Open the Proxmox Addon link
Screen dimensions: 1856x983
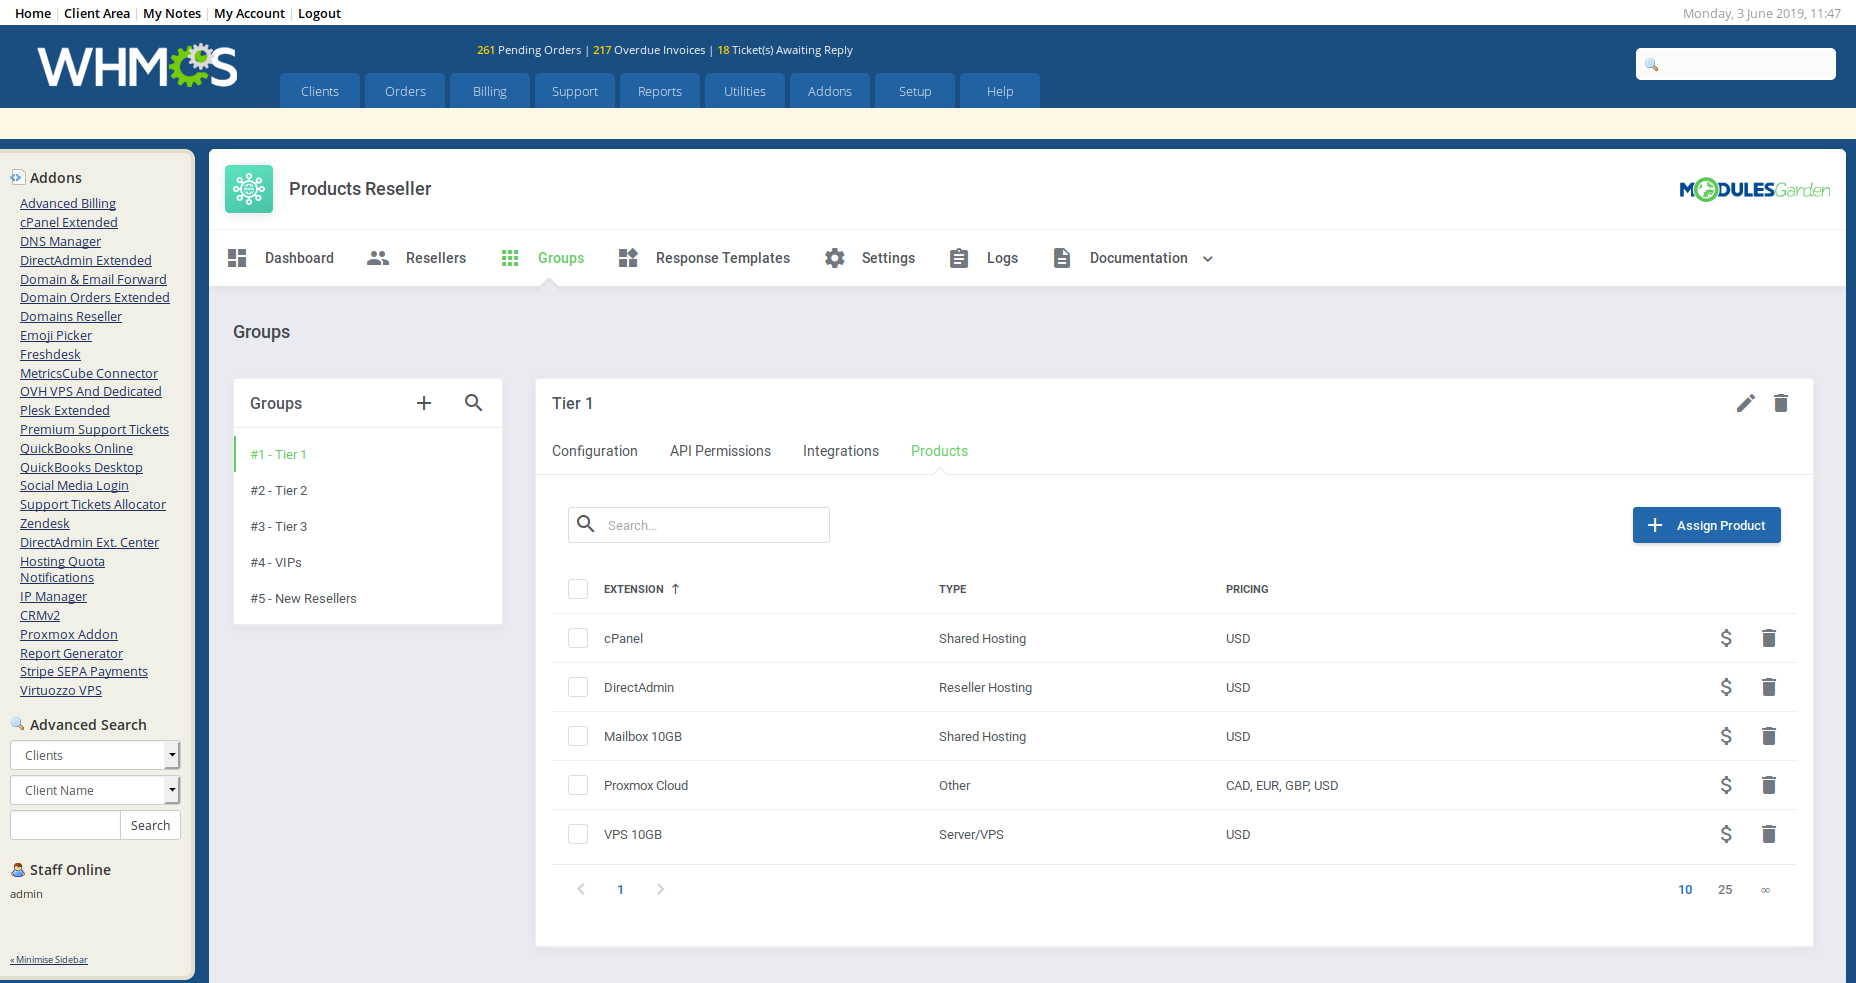click(69, 635)
